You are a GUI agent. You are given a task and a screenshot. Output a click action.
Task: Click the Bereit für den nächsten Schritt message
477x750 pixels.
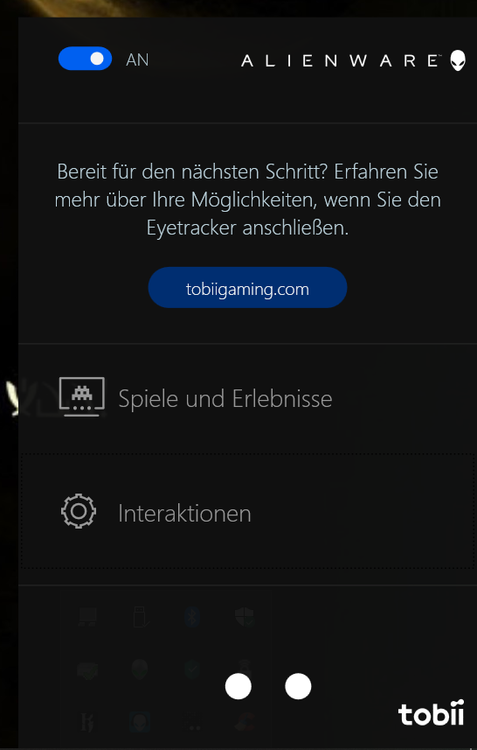(x=247, y=199)
